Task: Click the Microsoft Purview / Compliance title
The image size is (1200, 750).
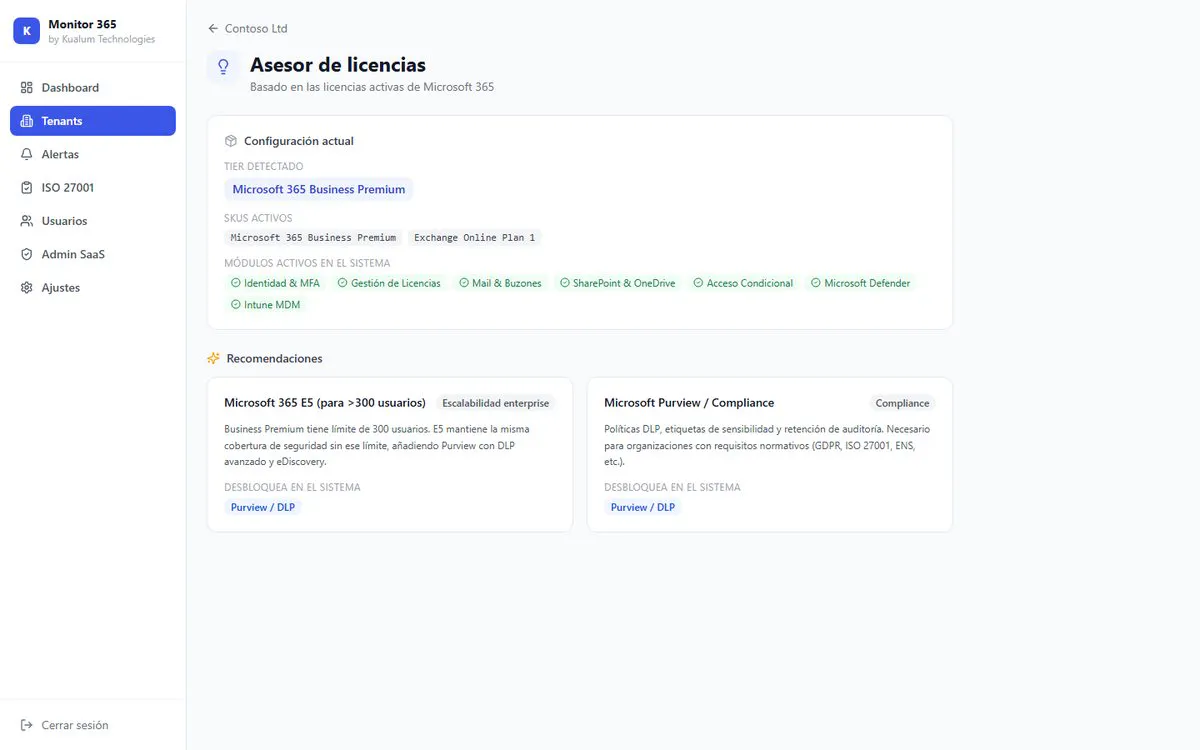Action: click(x=689, y=403)
